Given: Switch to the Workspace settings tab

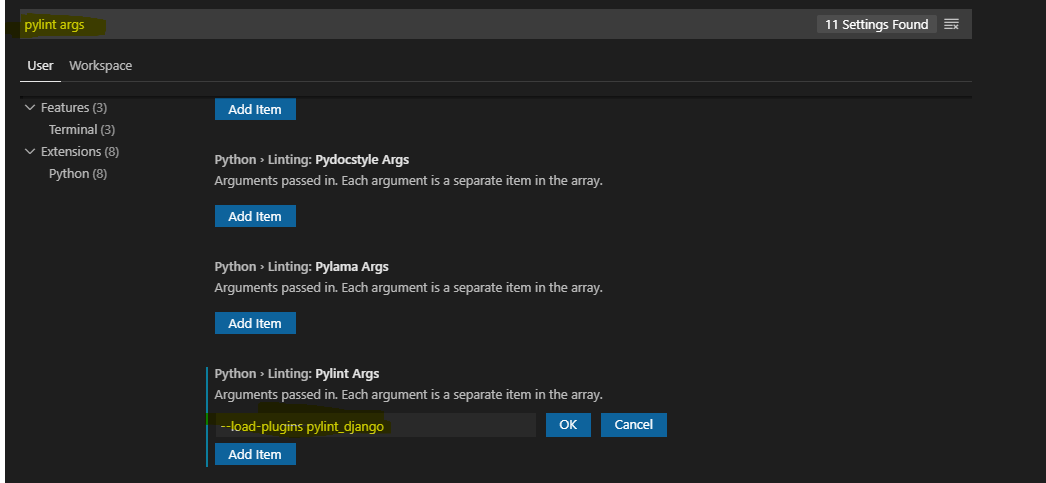Looking at the screenshot, I should (x=100, y=66).
